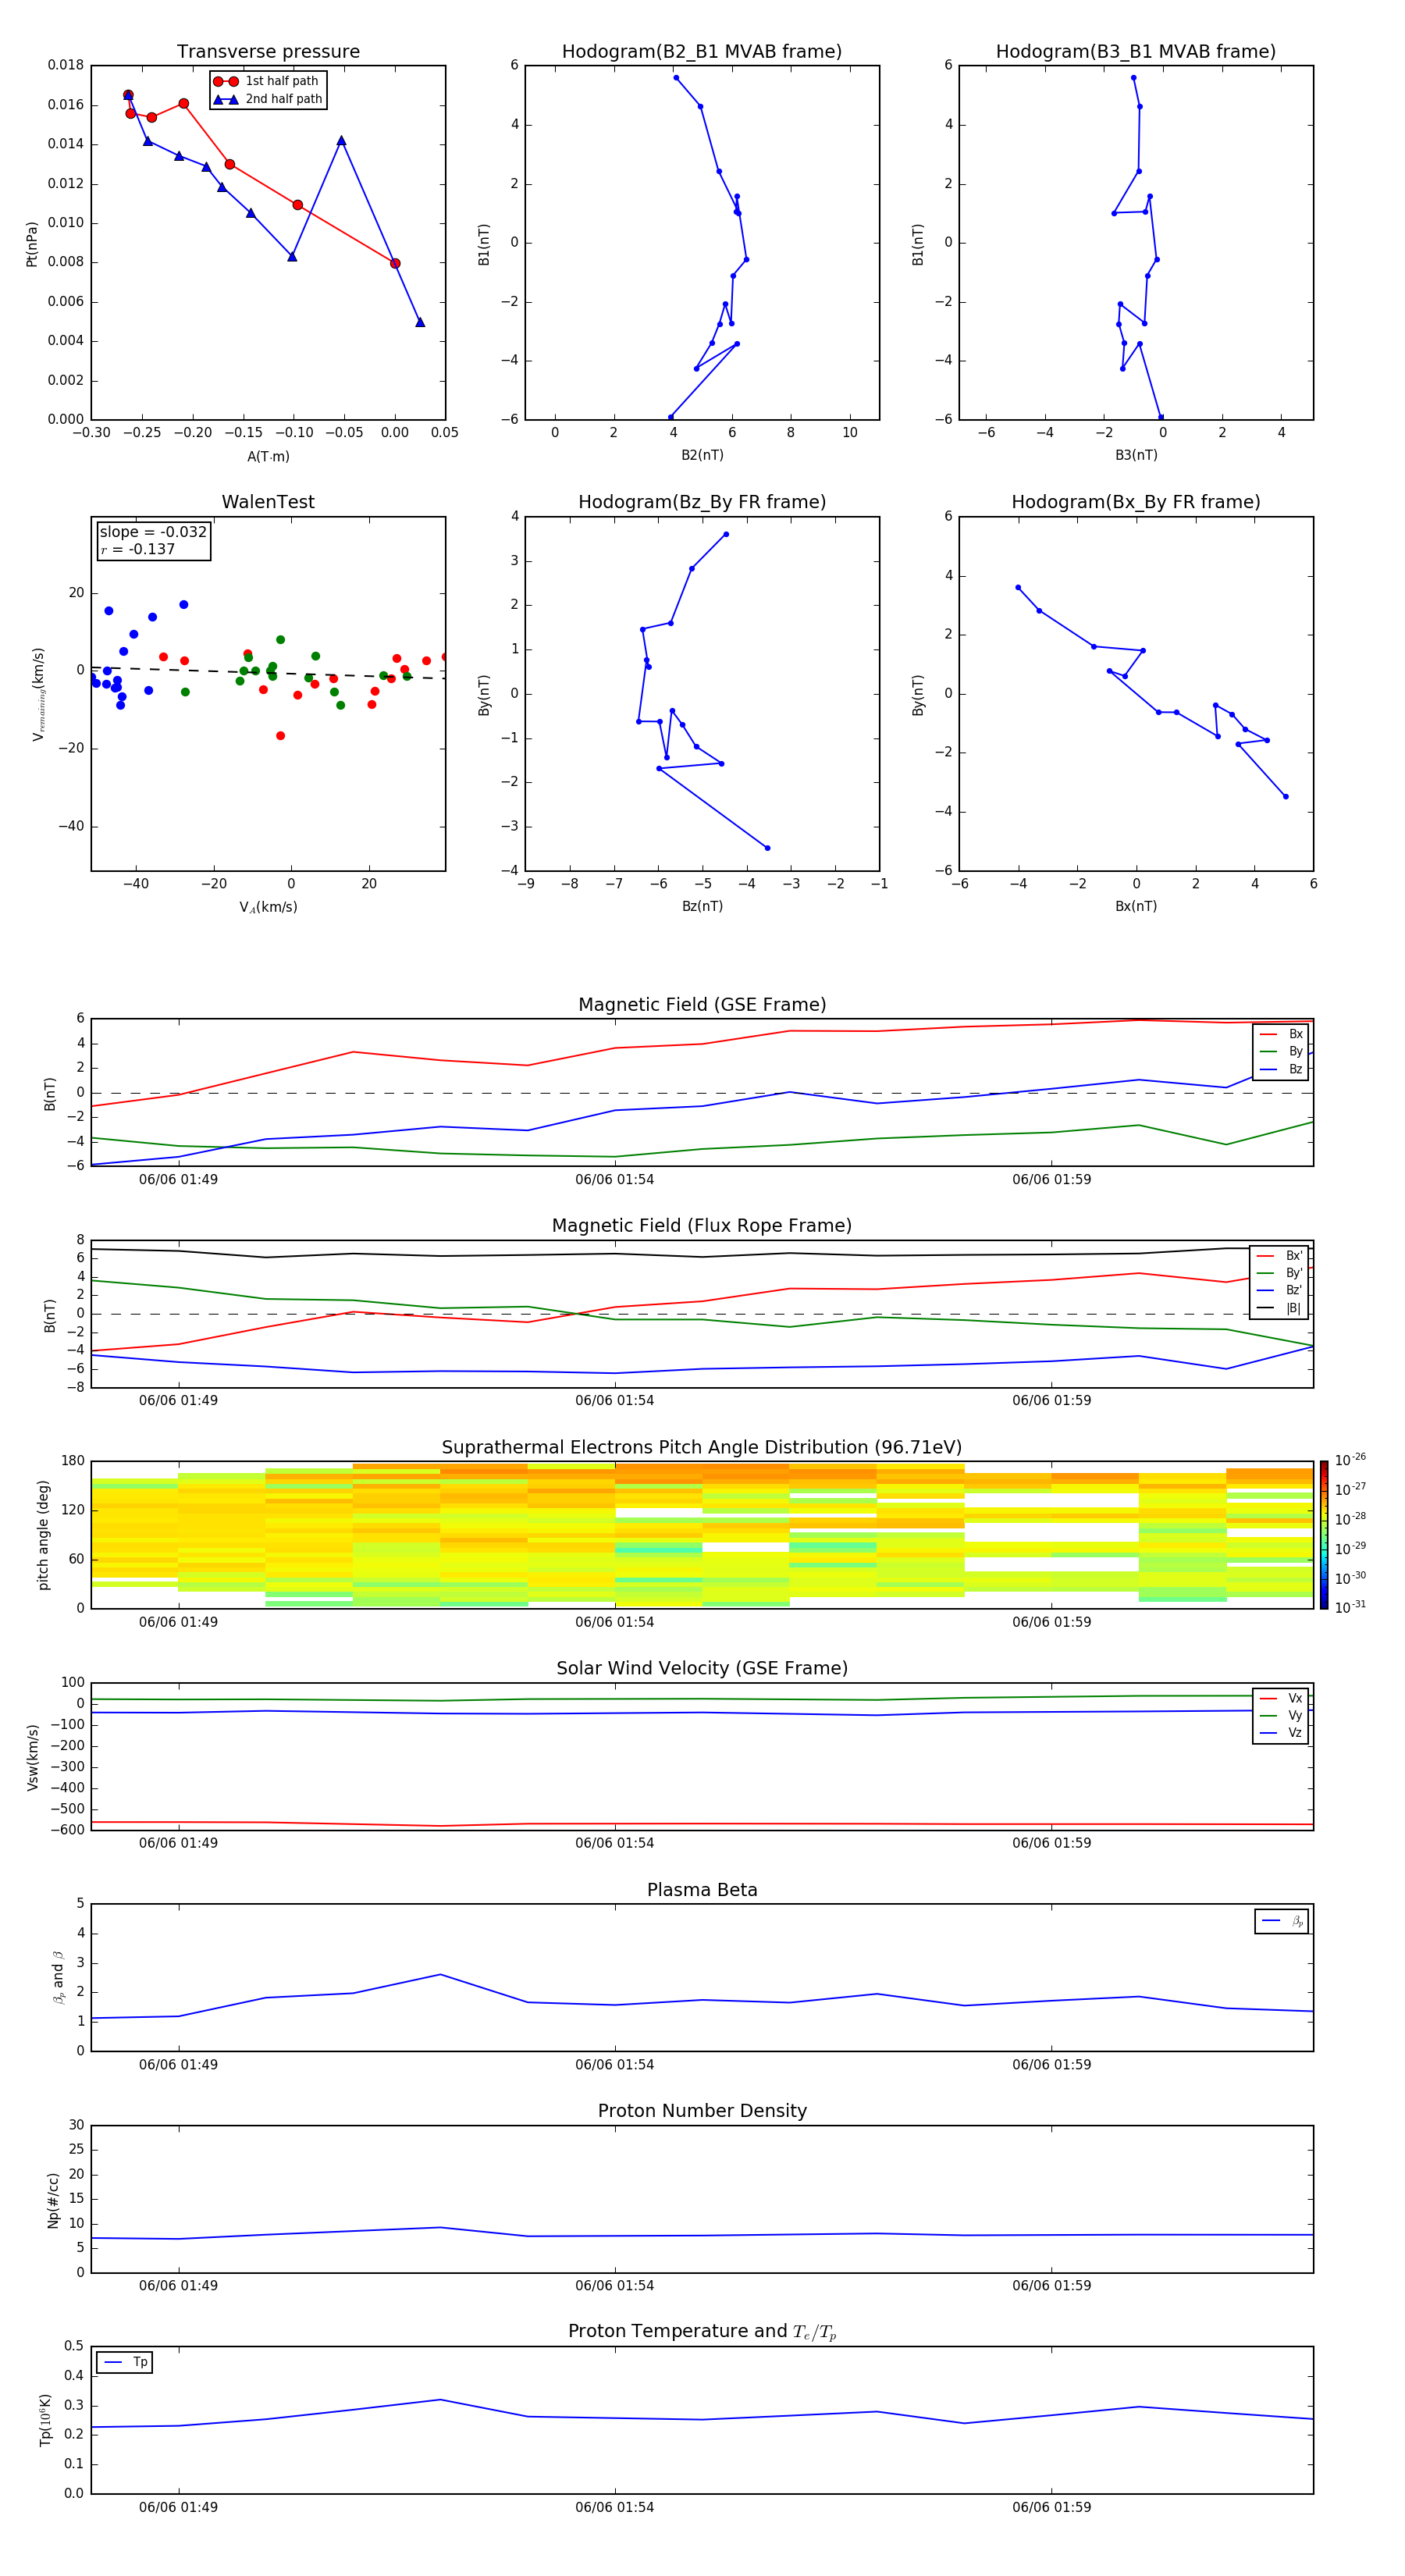This screenshot has height=2576, width=1405.
Task: Click the 'Pt(nPa)' y-axis label
Action: click(32, 244)
